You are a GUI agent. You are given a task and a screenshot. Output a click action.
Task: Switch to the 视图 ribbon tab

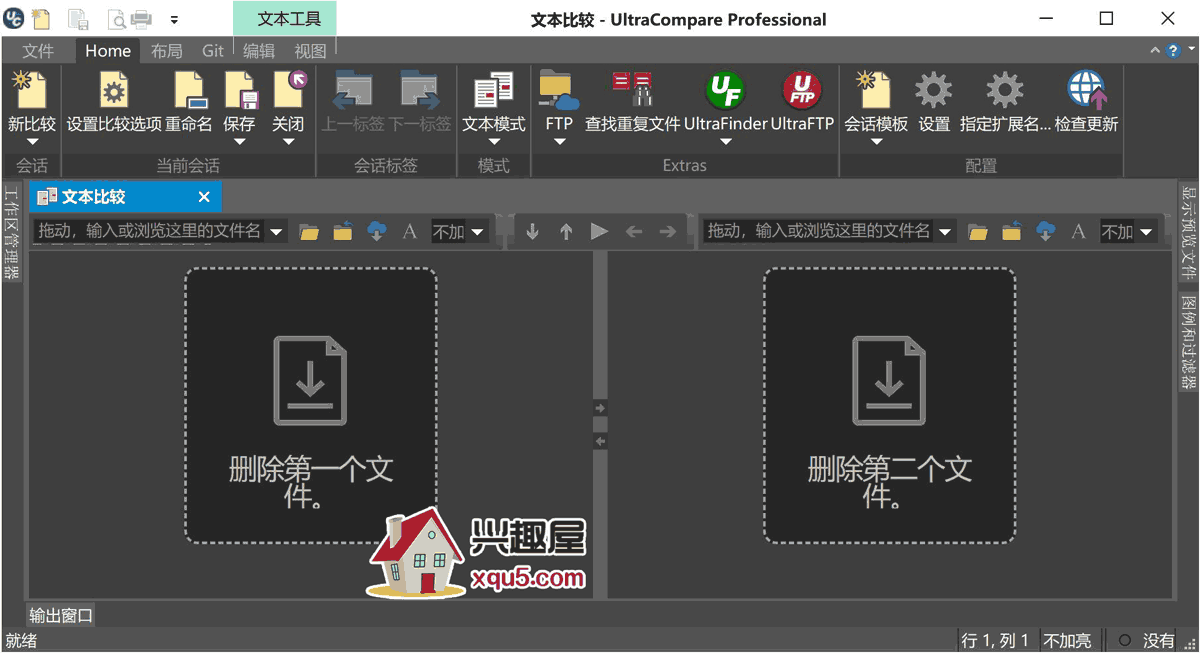(x=311, y=51)
